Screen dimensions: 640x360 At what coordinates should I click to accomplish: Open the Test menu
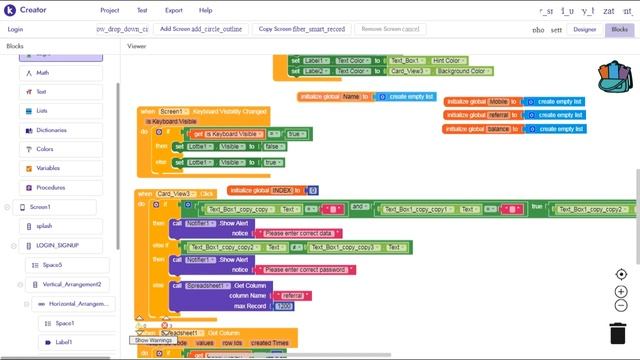click(x=142, y=11)
